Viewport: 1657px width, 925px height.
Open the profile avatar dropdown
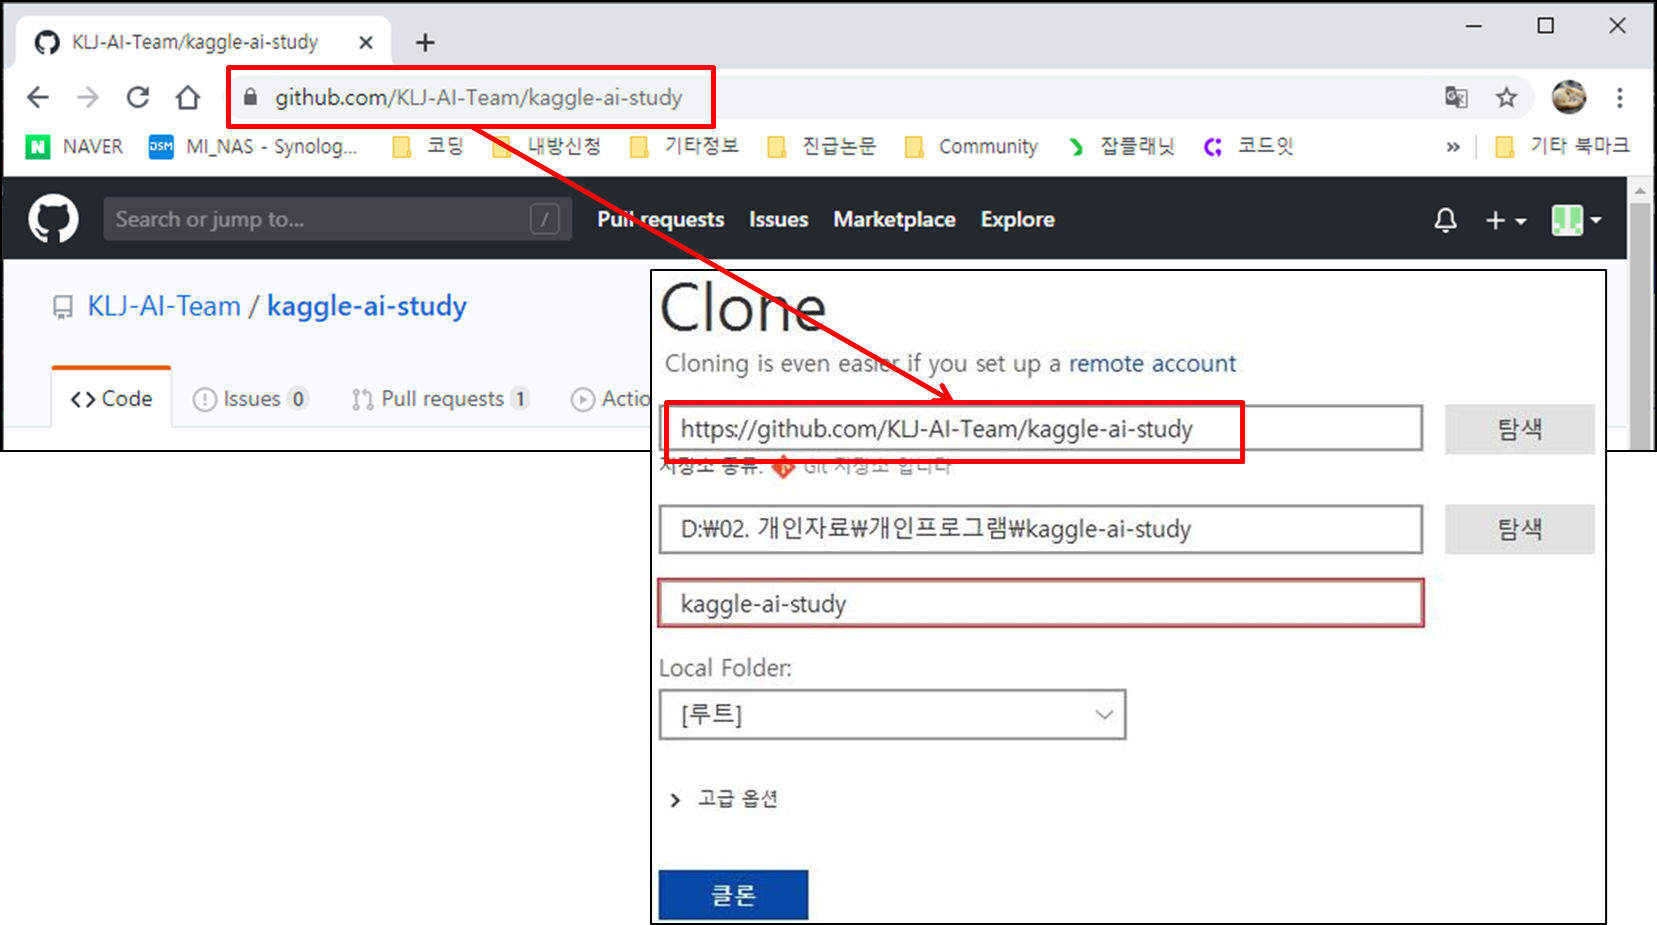(x=1577, y=220)
